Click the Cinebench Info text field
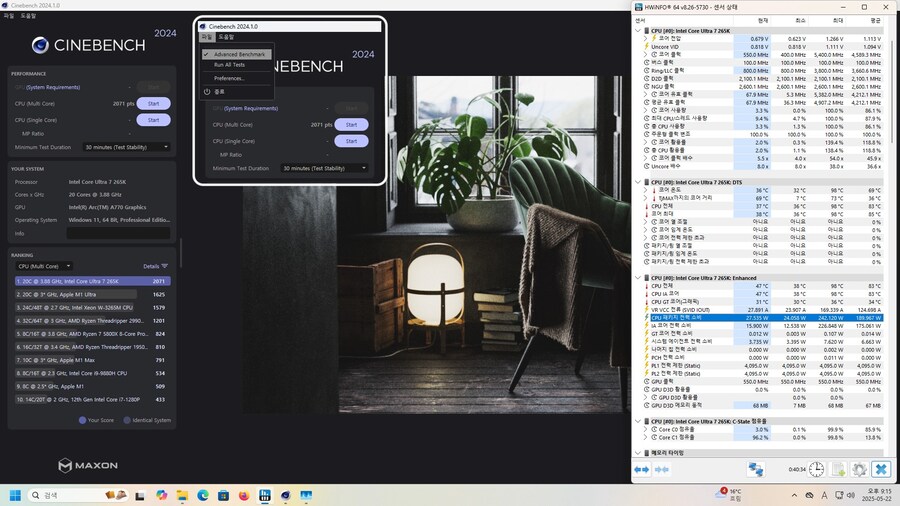 pos(118,233)
